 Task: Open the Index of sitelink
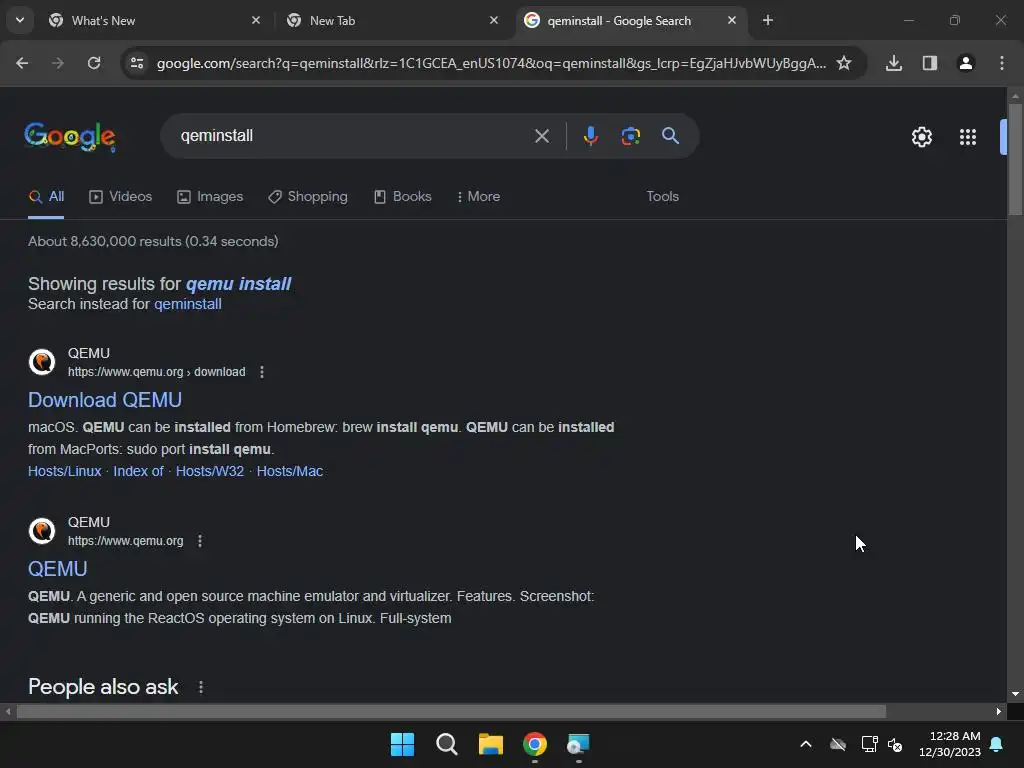[138, 472]
